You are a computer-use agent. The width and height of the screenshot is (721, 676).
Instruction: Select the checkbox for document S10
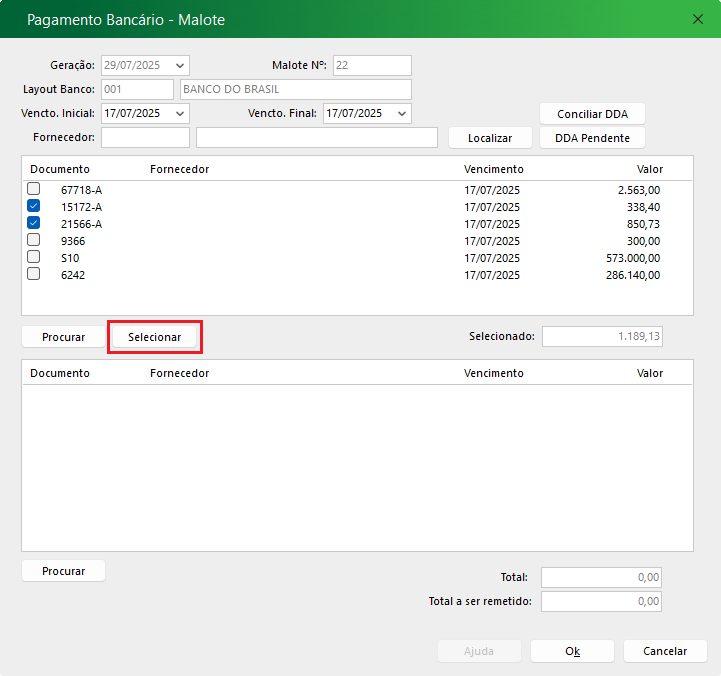coord(34,257)
